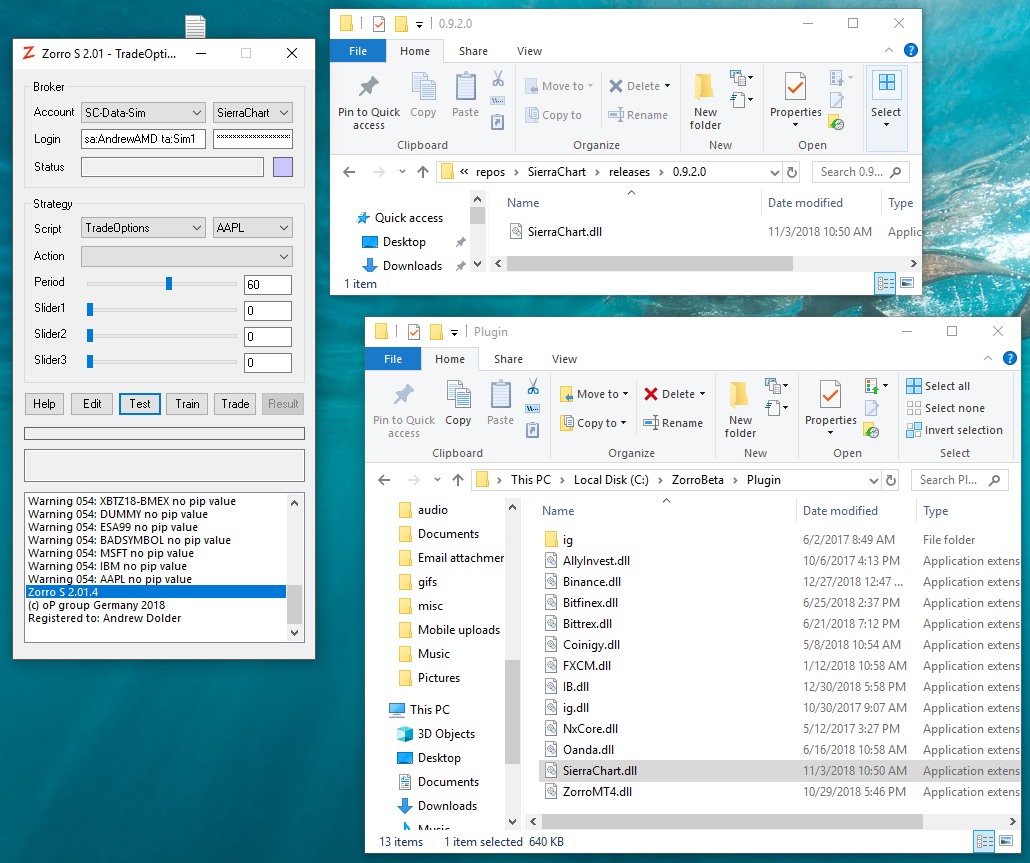
Task: Click Cut scissors icon in Plugin window
Action: coord(533,386)
